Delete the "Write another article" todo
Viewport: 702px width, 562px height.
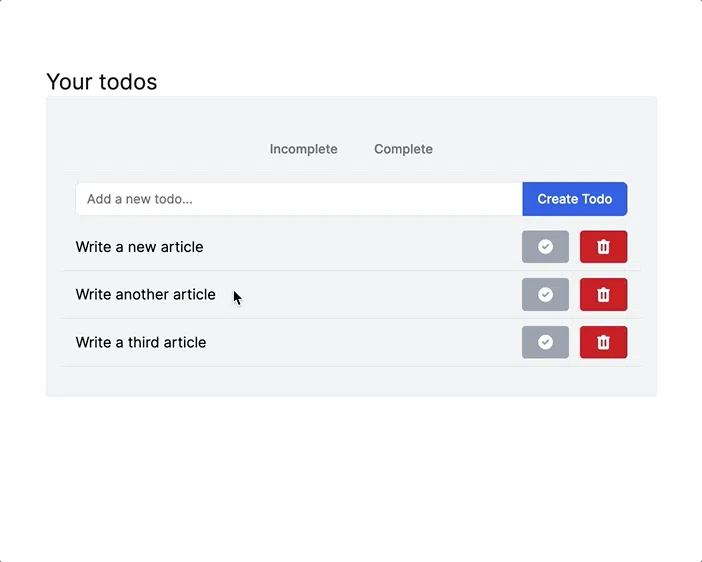point(604,295)
